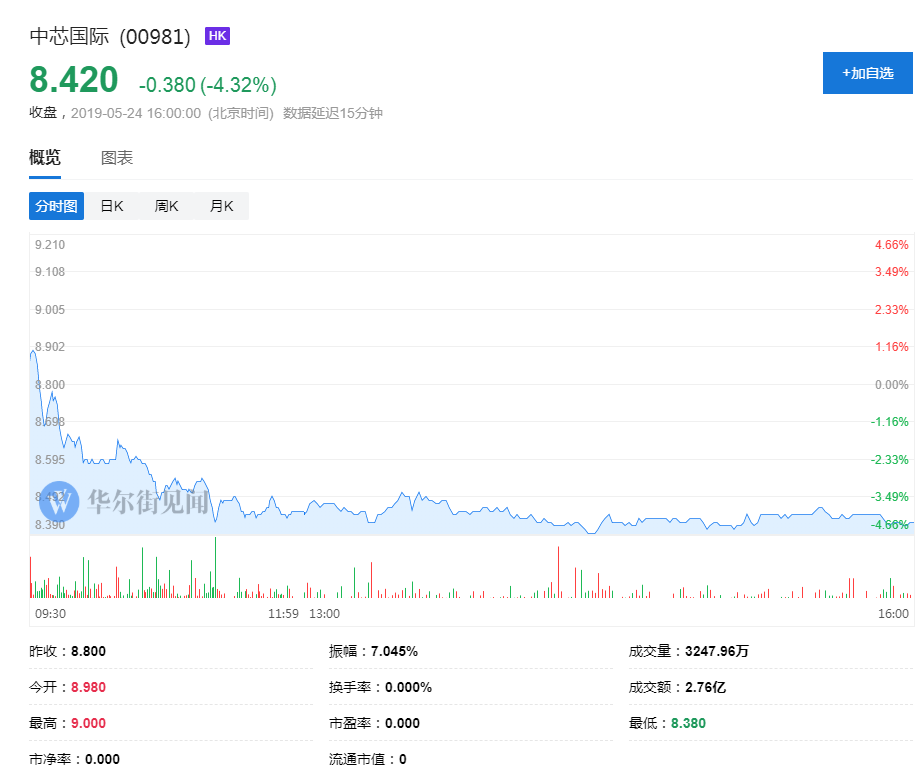The width and height of the screenshot is (923, 776).
Task: Click the current price 8.420
Action: [74, 80]
